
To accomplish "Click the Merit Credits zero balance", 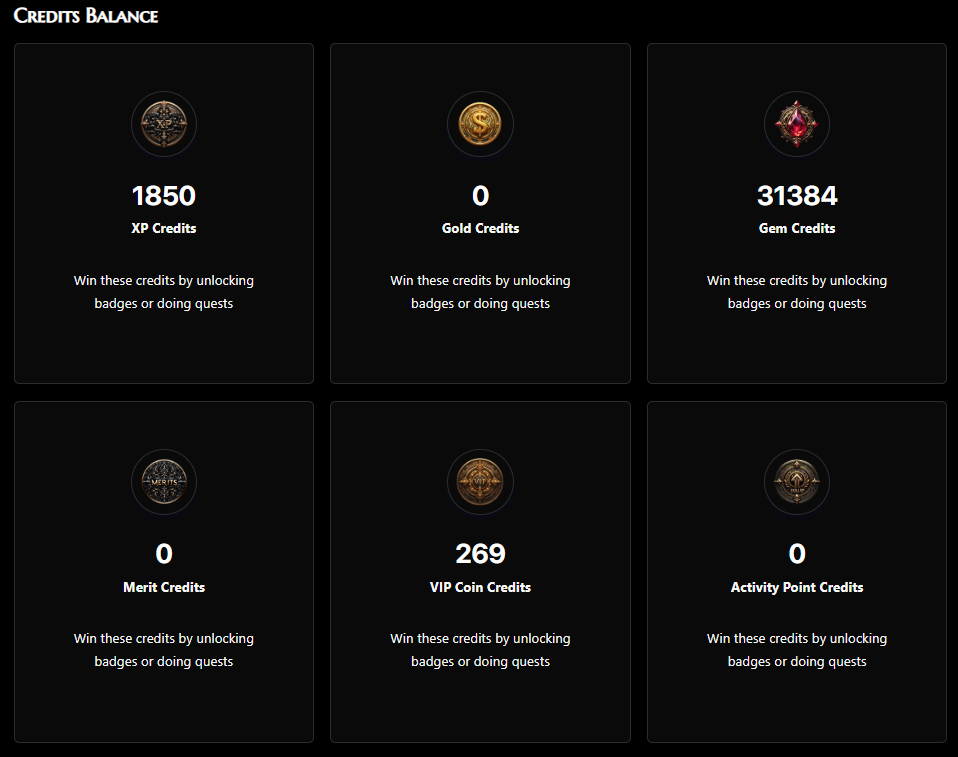I will (x=164, y=553).
